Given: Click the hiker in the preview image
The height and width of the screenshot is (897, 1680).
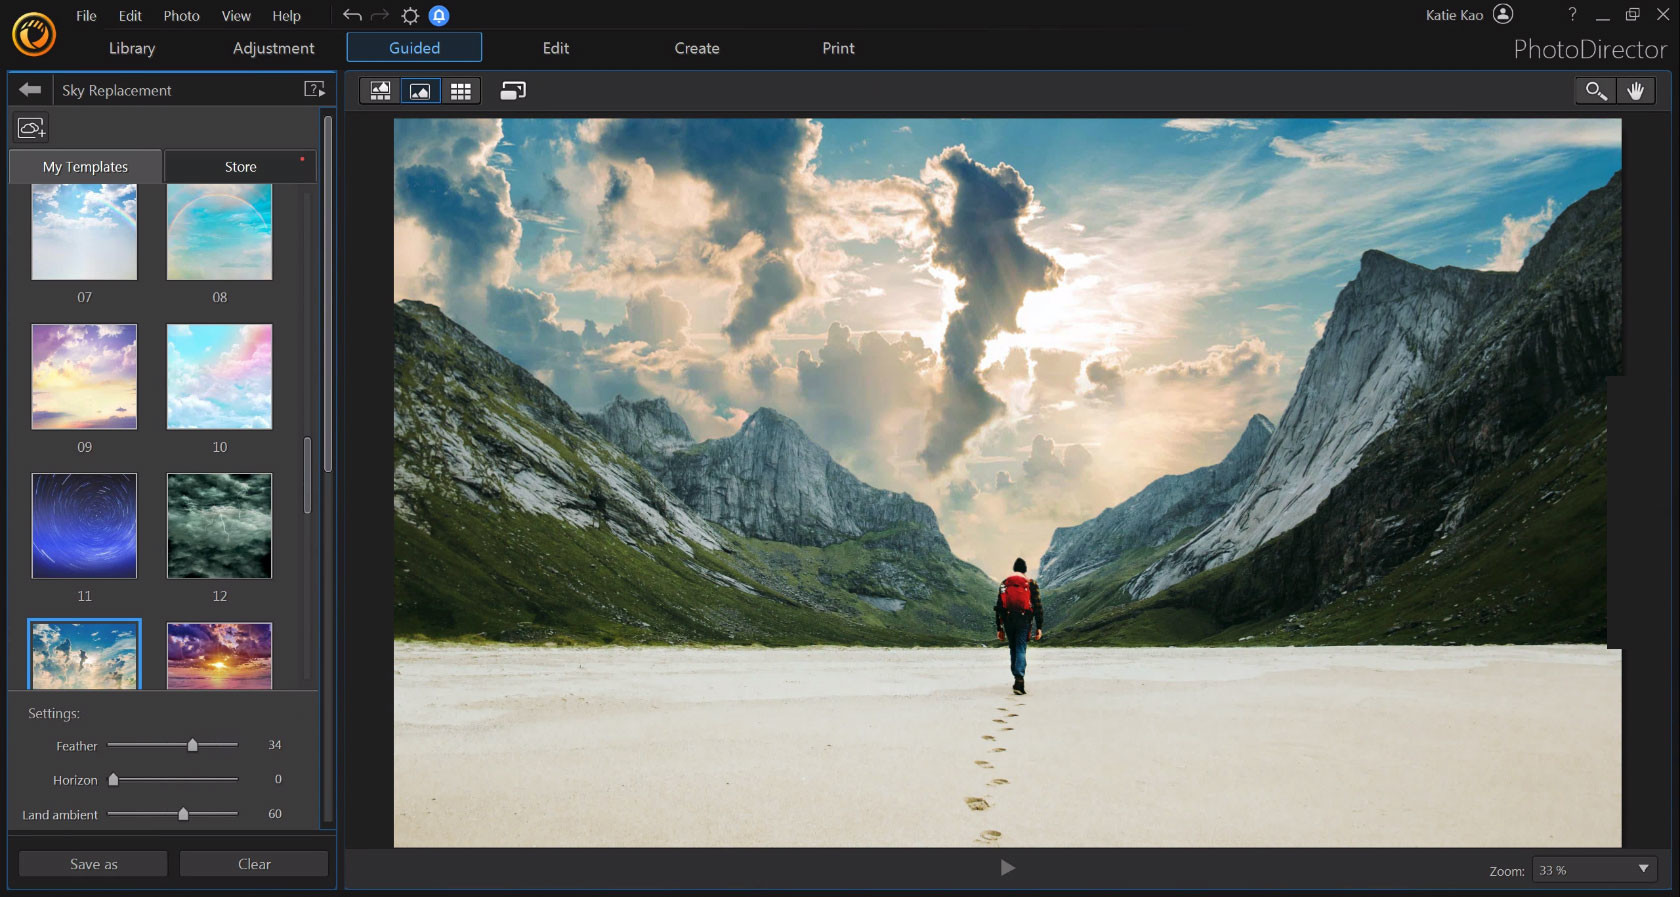Looking at the screenshot, I should tap(1018, 625).
